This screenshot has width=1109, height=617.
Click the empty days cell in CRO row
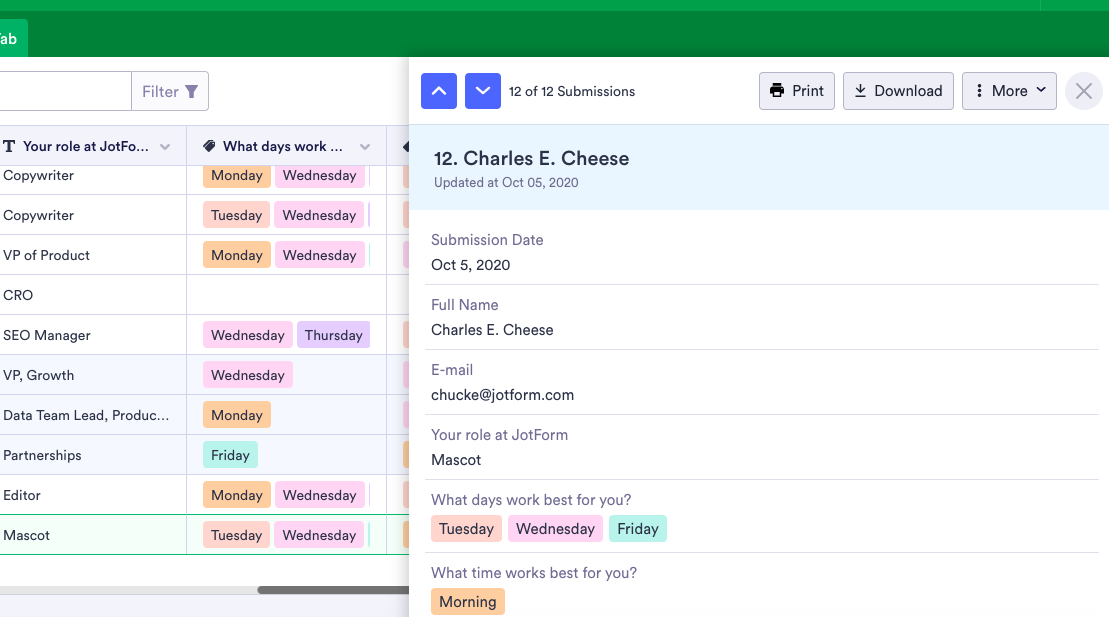pyautogui.click(x=286, y=295)
